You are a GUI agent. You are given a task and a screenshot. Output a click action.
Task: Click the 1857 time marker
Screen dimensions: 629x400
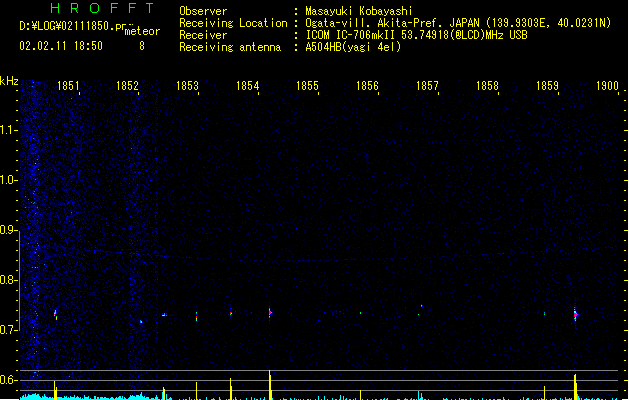pos(427,86)
